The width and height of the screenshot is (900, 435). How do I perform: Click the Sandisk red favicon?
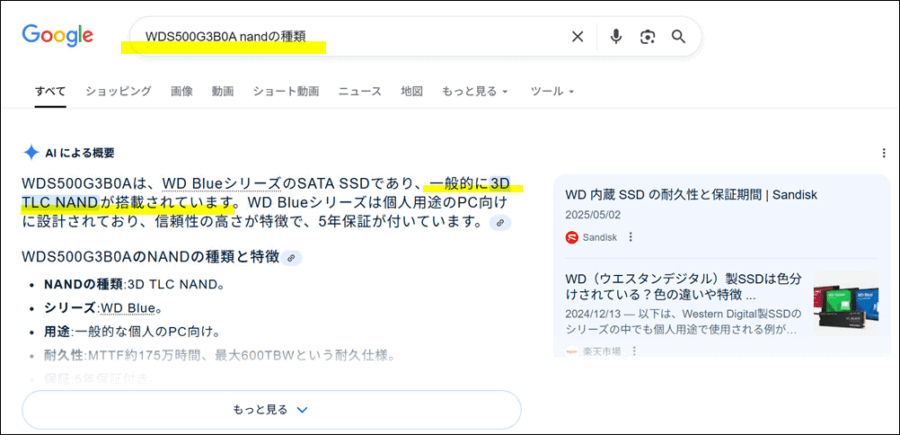[572, 237]
